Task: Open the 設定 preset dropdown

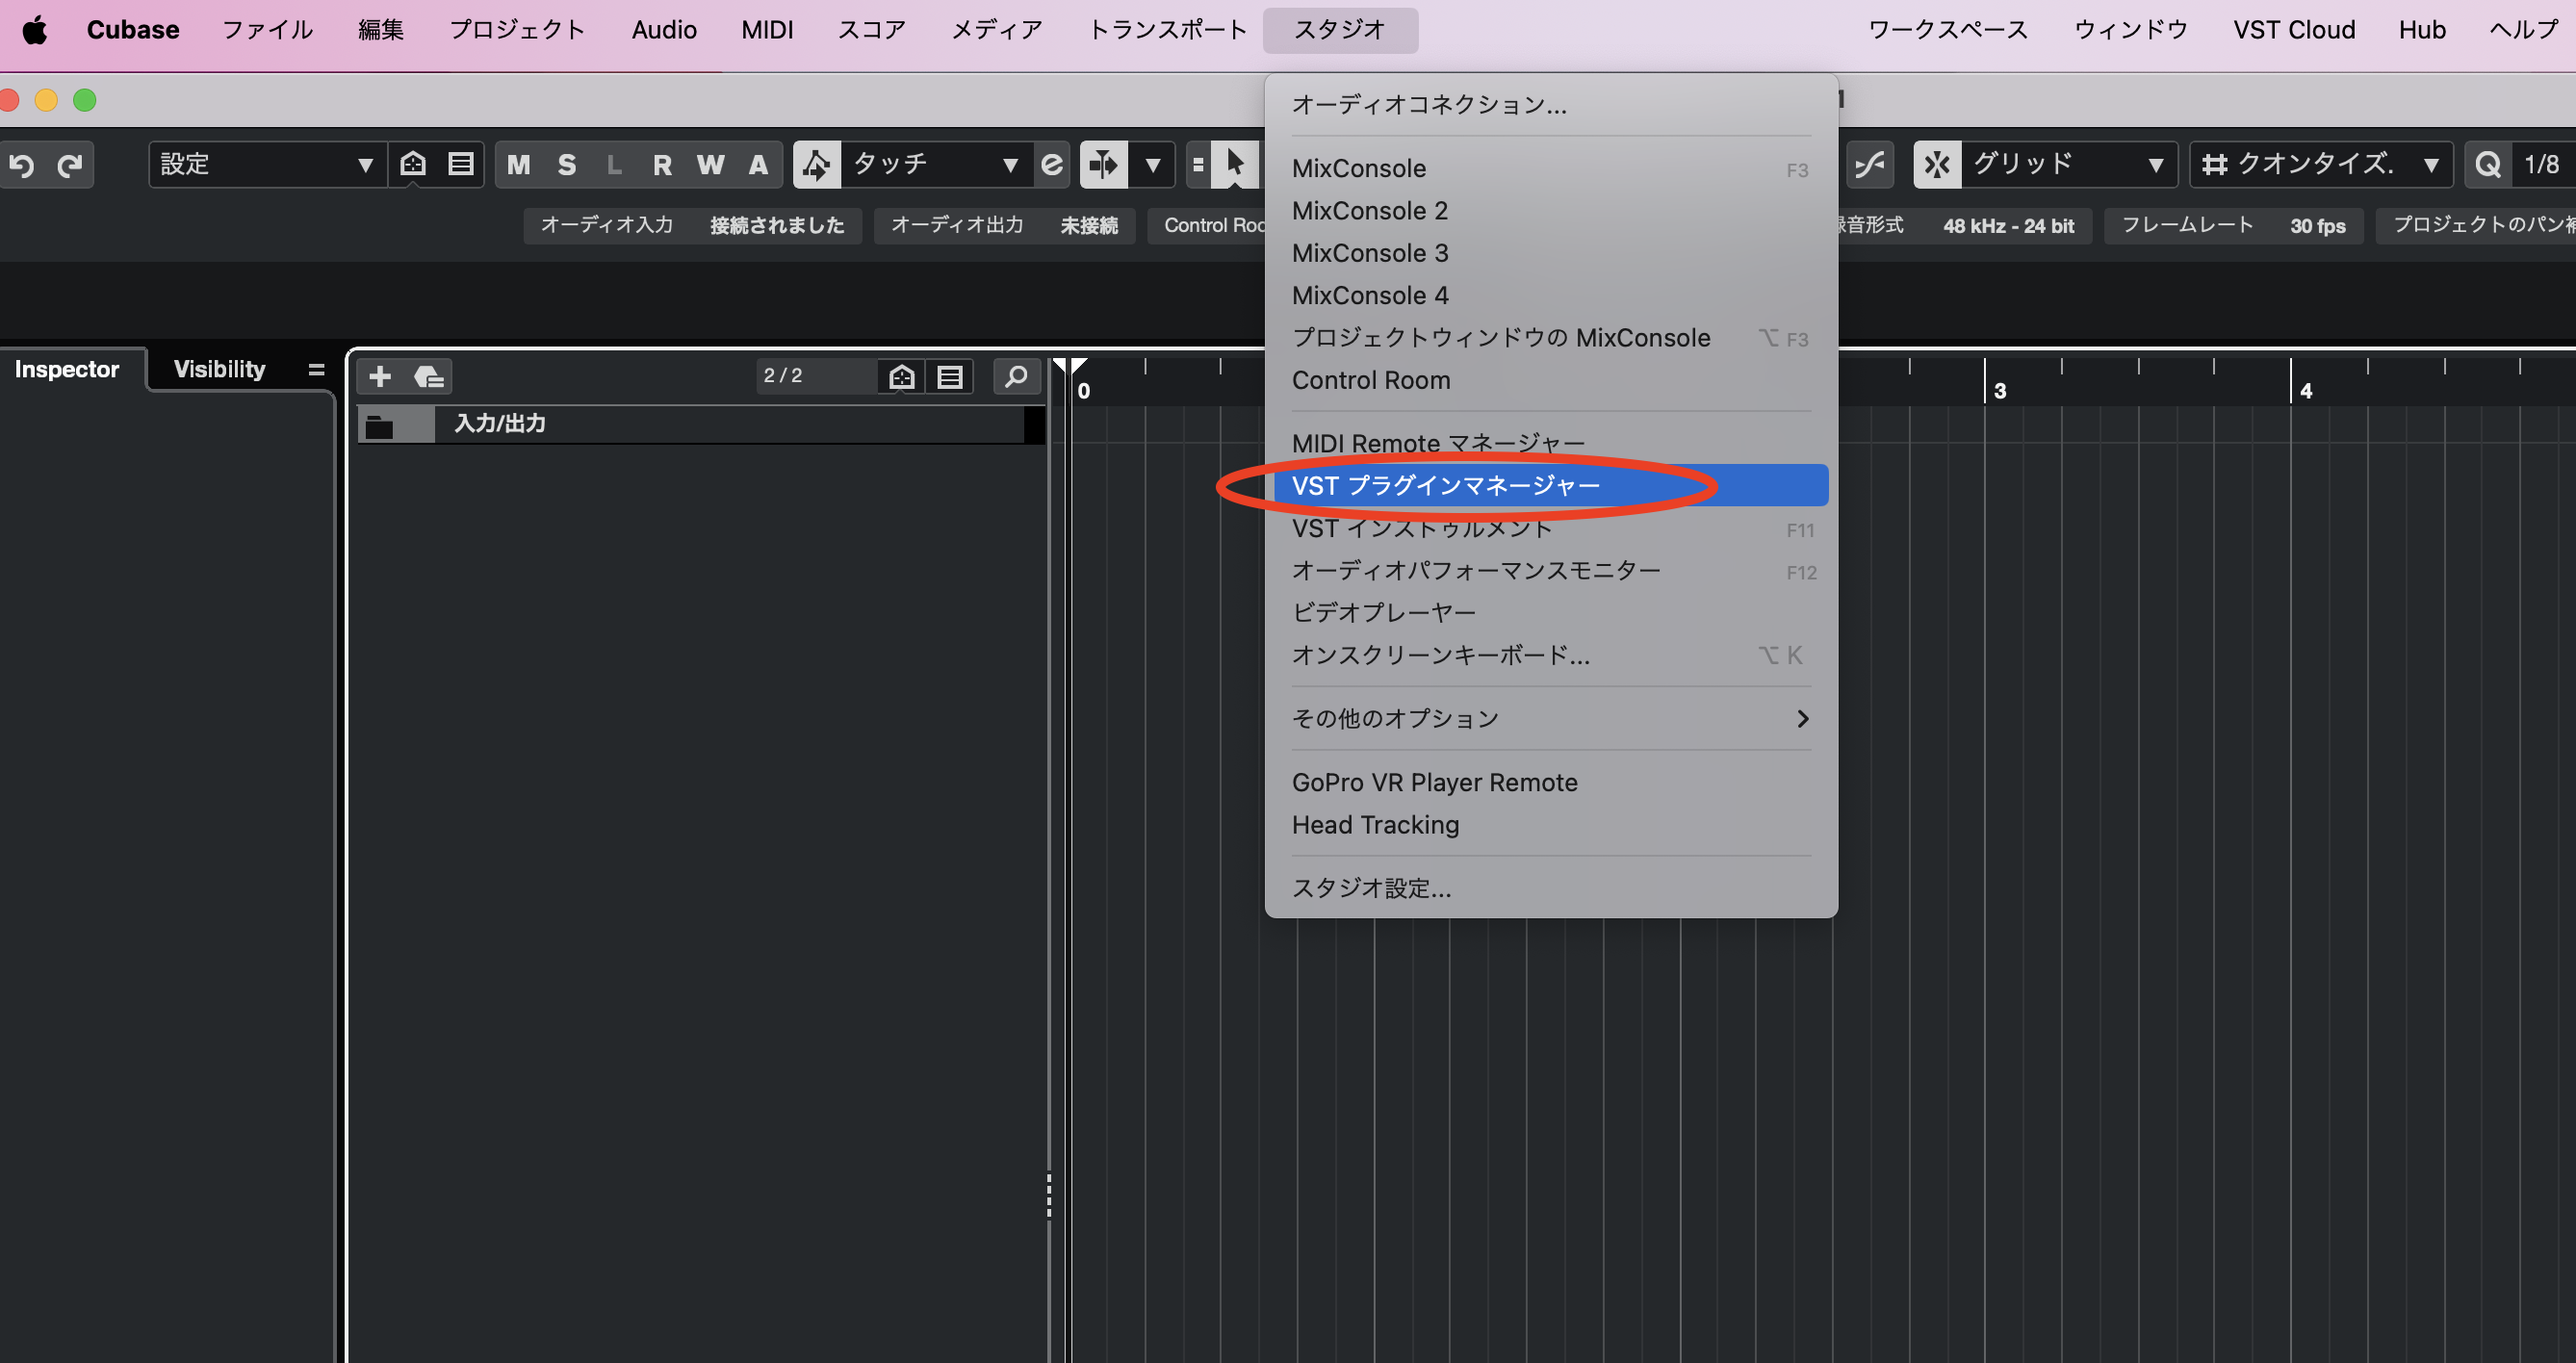Action: [x=267, y=165]
